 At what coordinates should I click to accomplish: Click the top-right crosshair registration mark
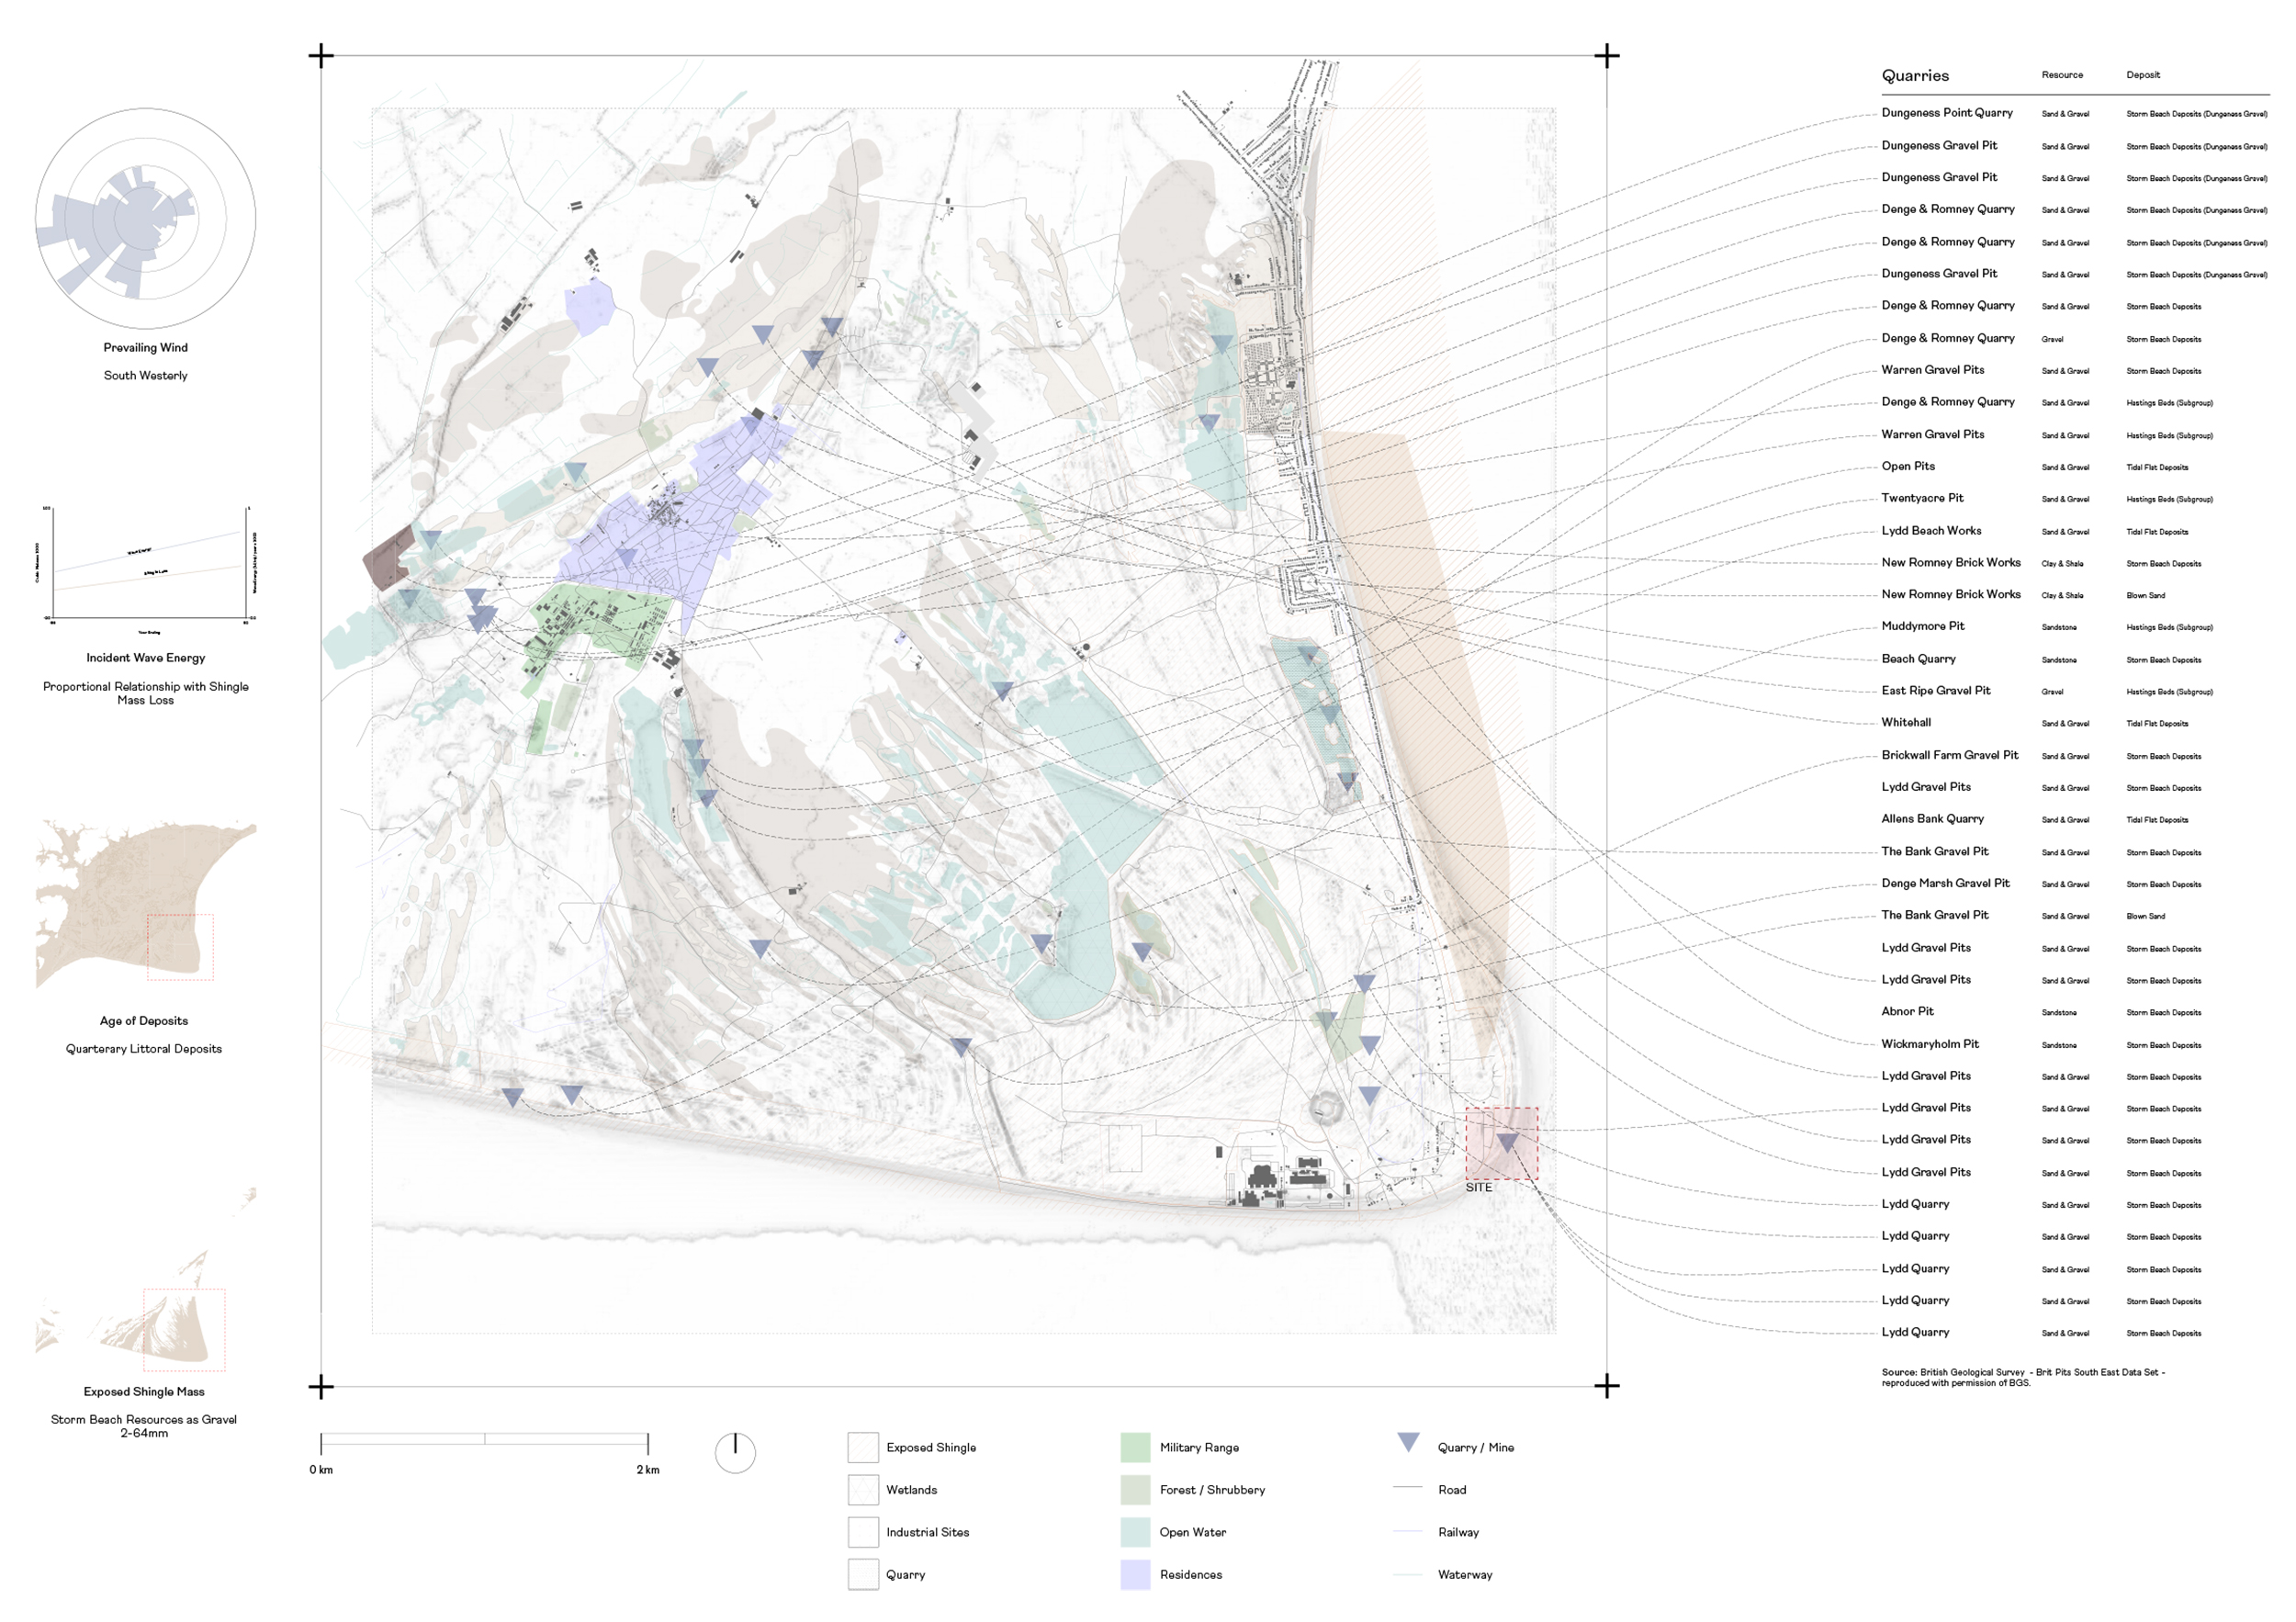1606,55
